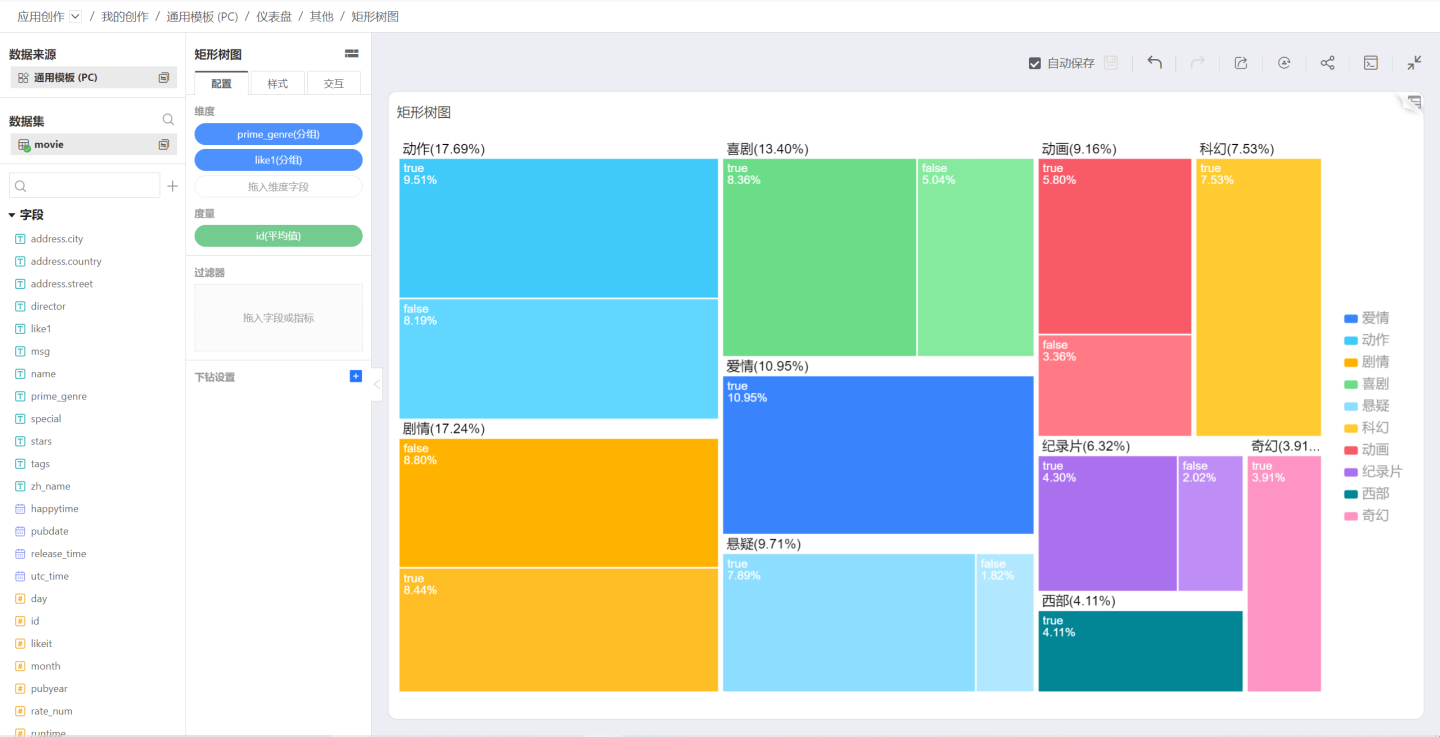The width and height of the screenshot is (1440, 737).
Task: Toggle 西部 legend item visibility
Action: click(1366, 494)
